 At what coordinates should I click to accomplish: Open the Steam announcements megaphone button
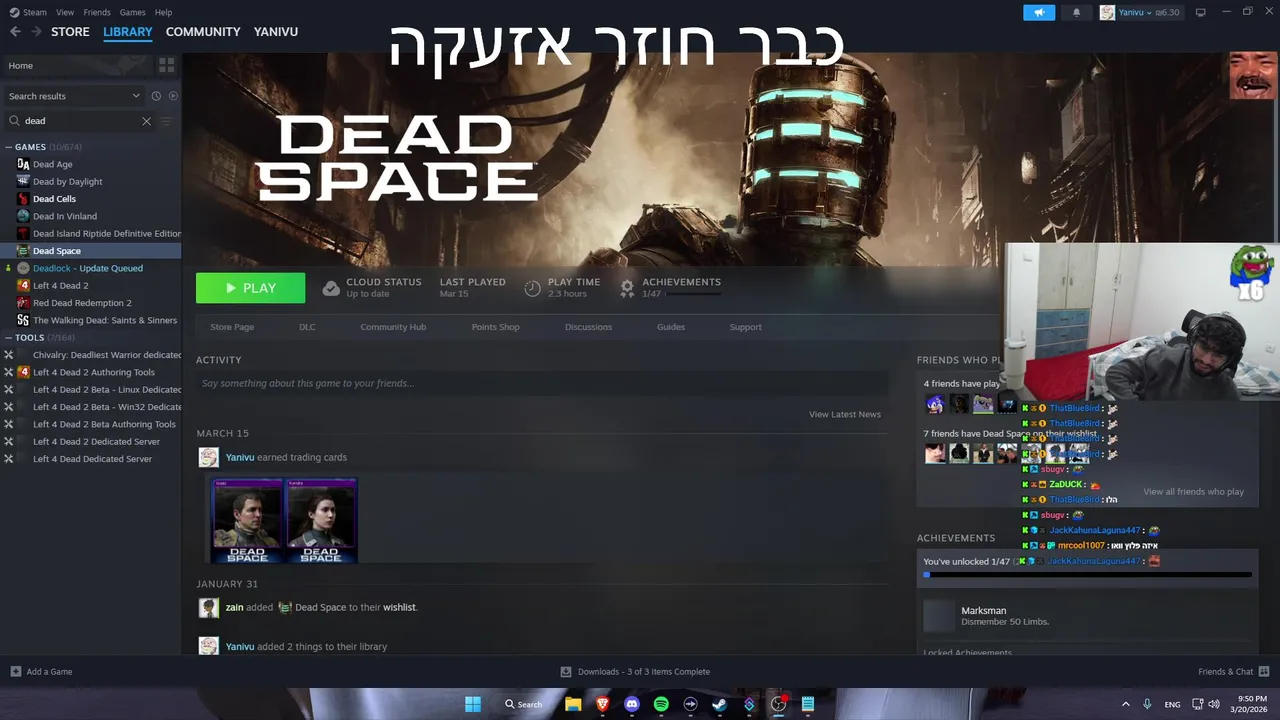1039,12
